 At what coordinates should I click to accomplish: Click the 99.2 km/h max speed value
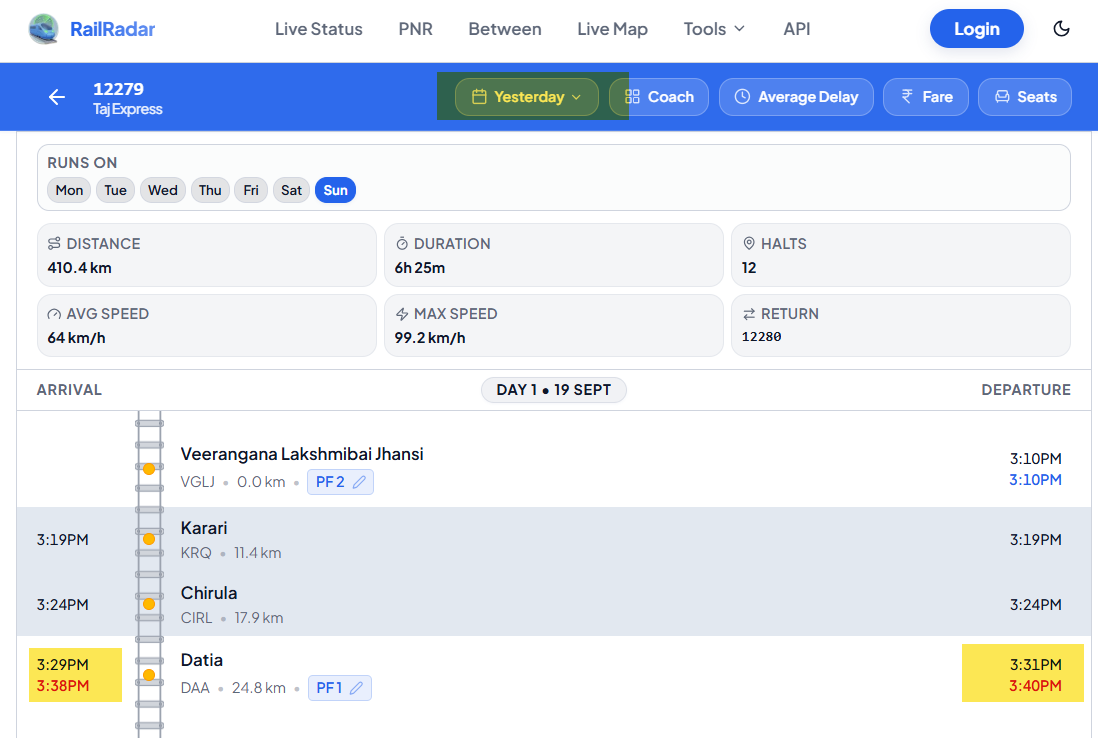click(x=429, y=337)
